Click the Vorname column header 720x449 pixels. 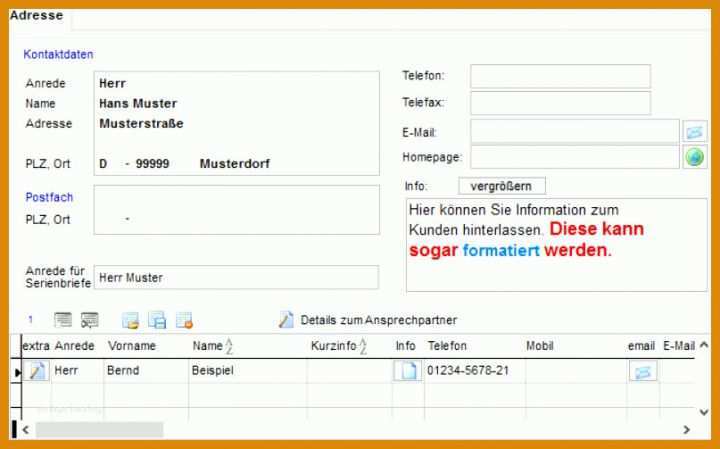132,346
